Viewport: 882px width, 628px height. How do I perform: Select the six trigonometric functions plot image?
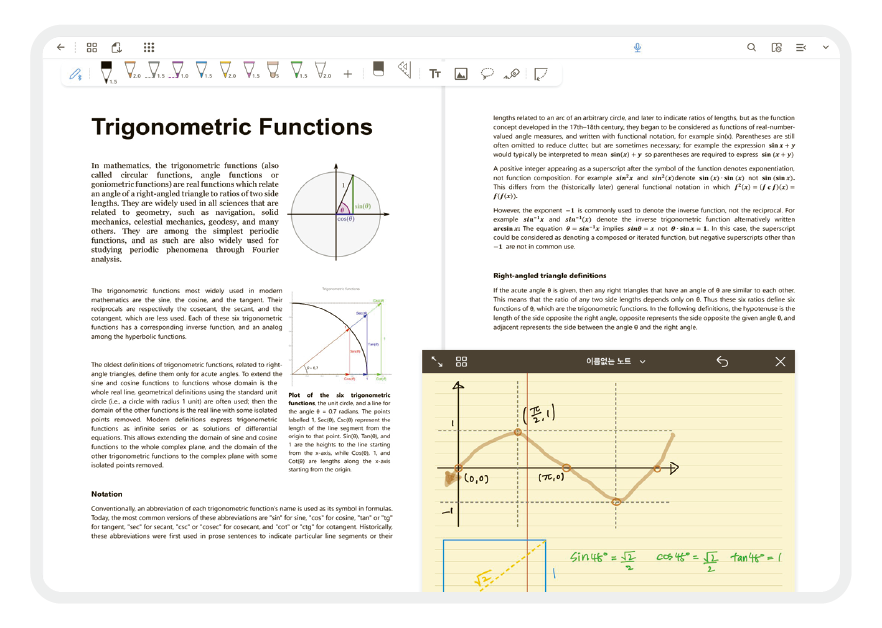(340, 334)
